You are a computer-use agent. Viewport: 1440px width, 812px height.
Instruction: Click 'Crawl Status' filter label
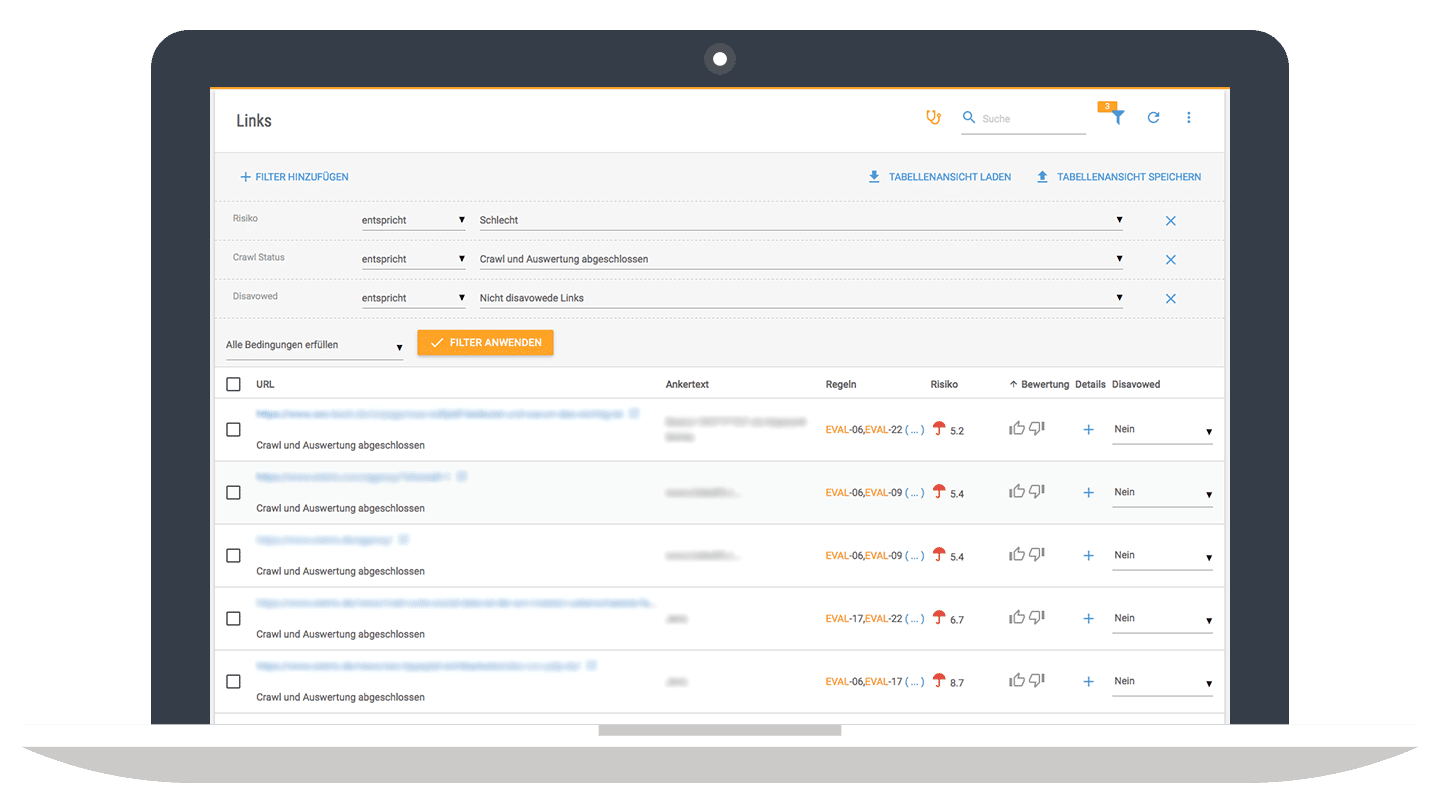tap(259, 257)
